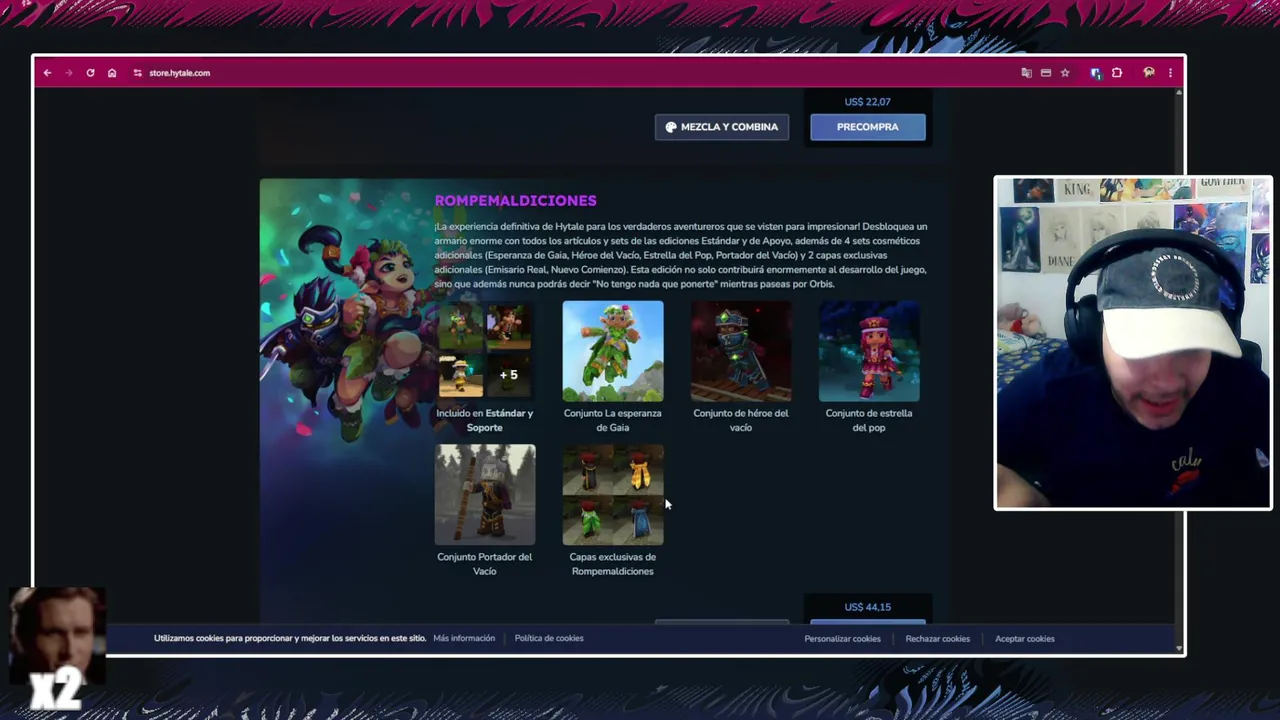Open the Extensions puzzle menu
The height and width of the screenshot is (720, 1280).
(x=1117, y=73)
